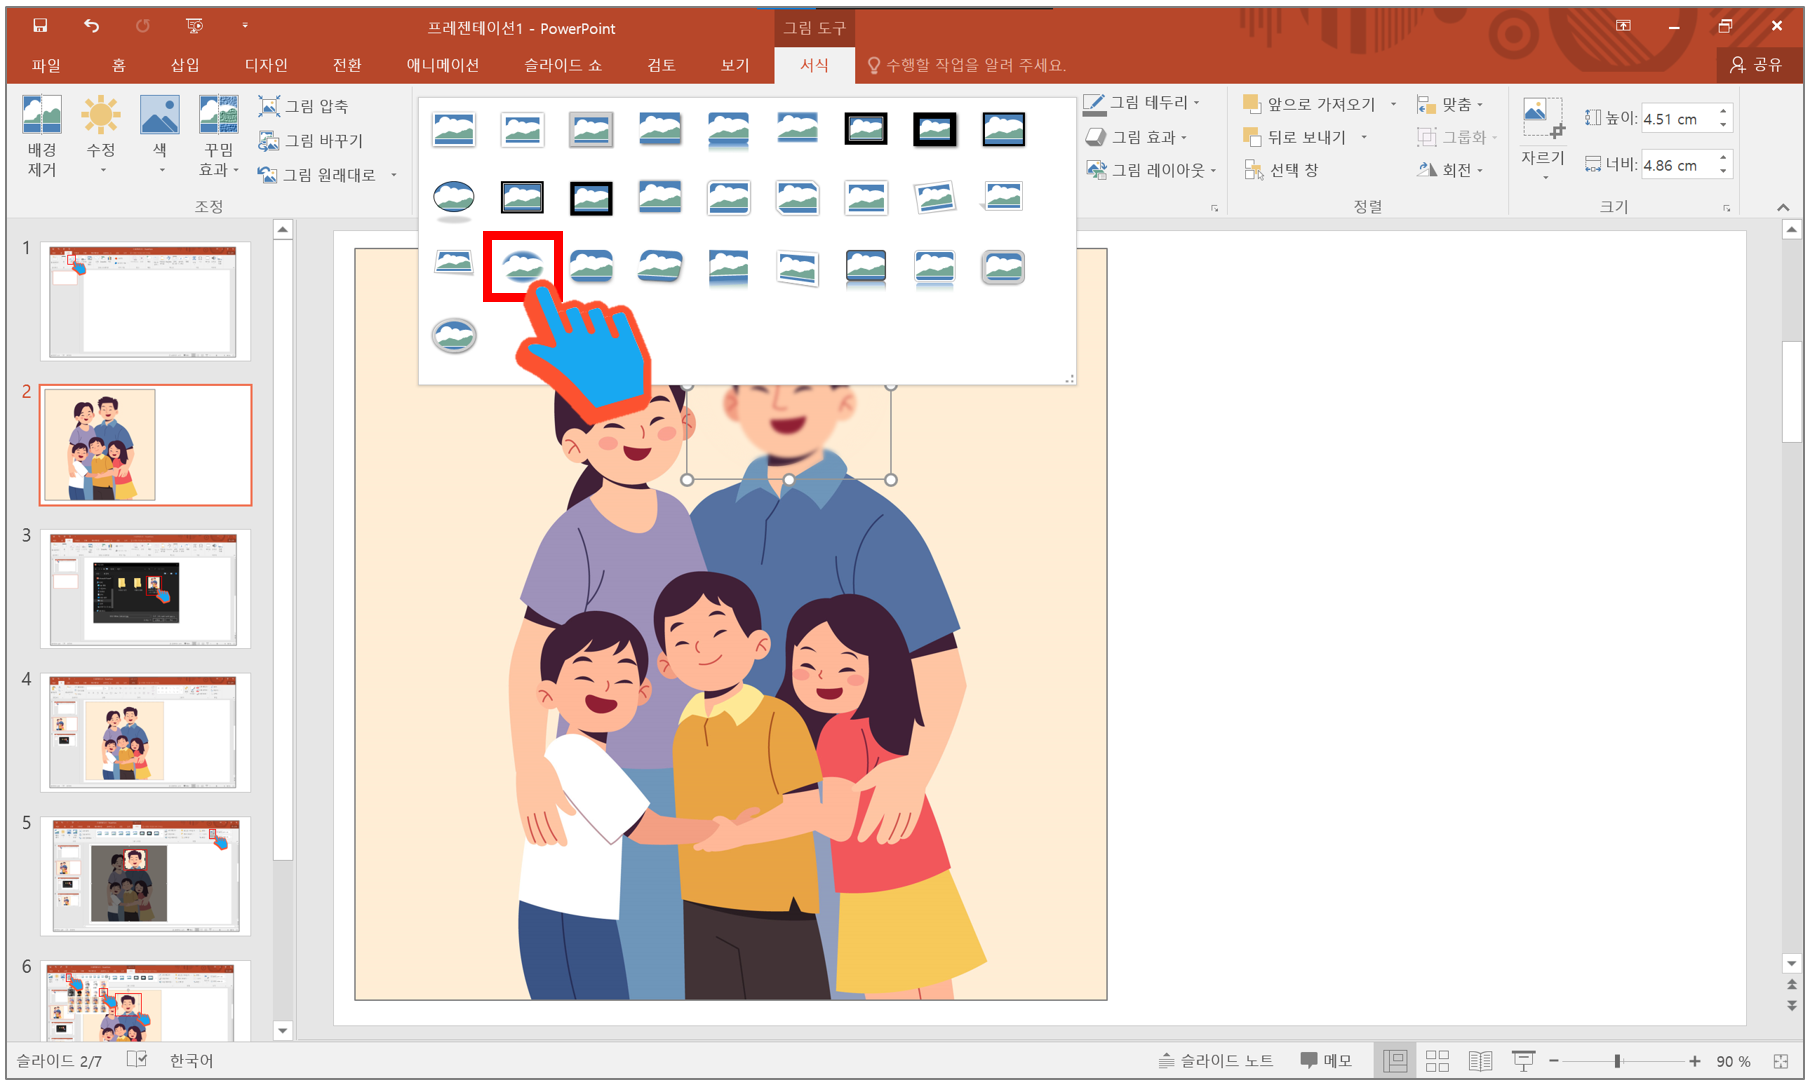
Task: Fit slide to current window icon
Action: (1781, 1061)
